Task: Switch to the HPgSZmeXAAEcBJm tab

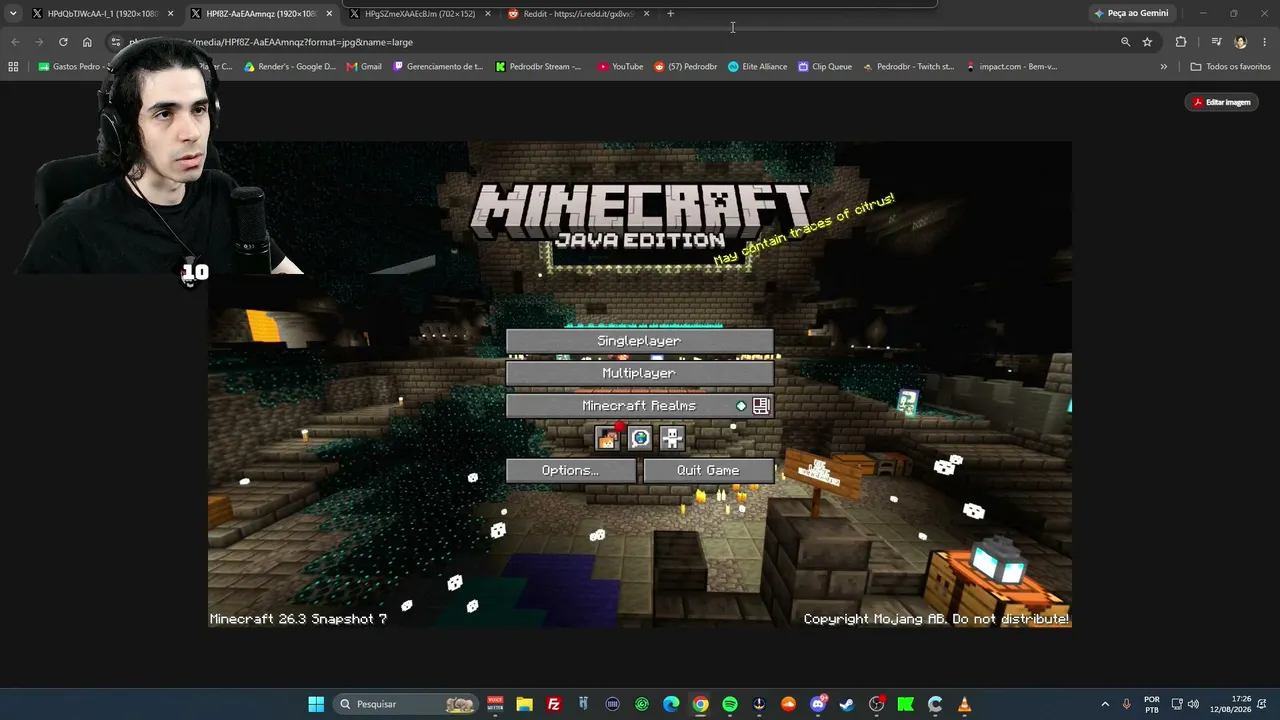Action: click(x=420, y=14)
